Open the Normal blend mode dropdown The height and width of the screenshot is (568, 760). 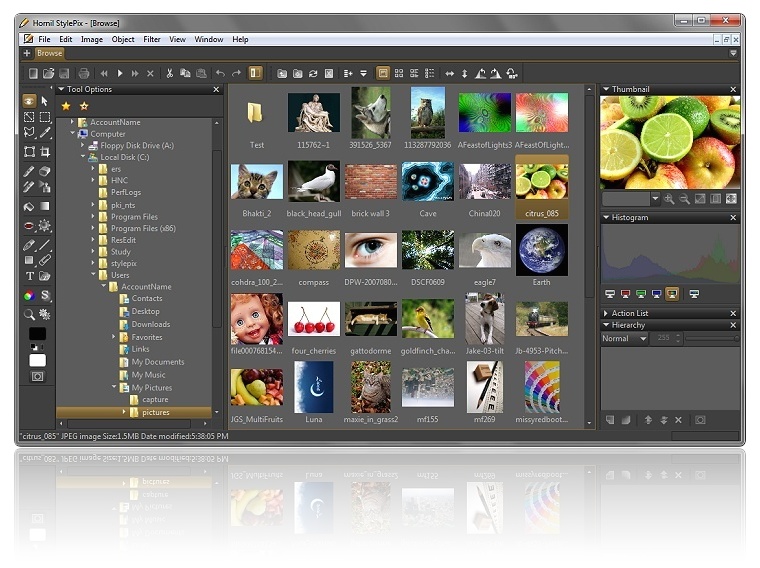click(x=625, y=339)
